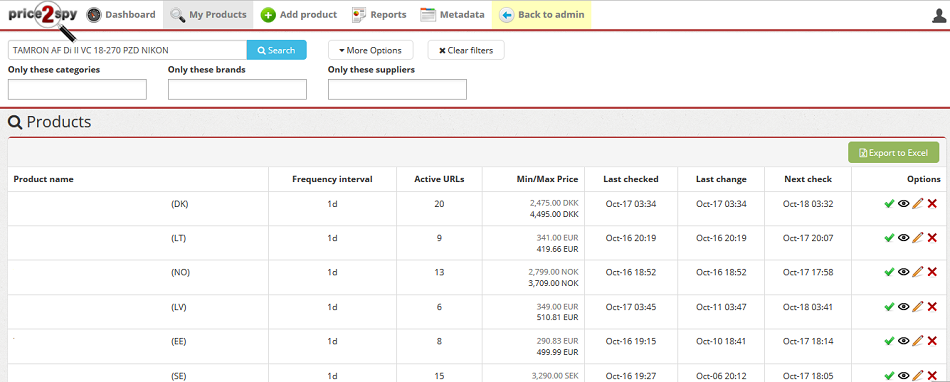The width and height of the screenshot is (950, 382).
Task: Click the Frequency interval column header
Action: click(332, 179)
